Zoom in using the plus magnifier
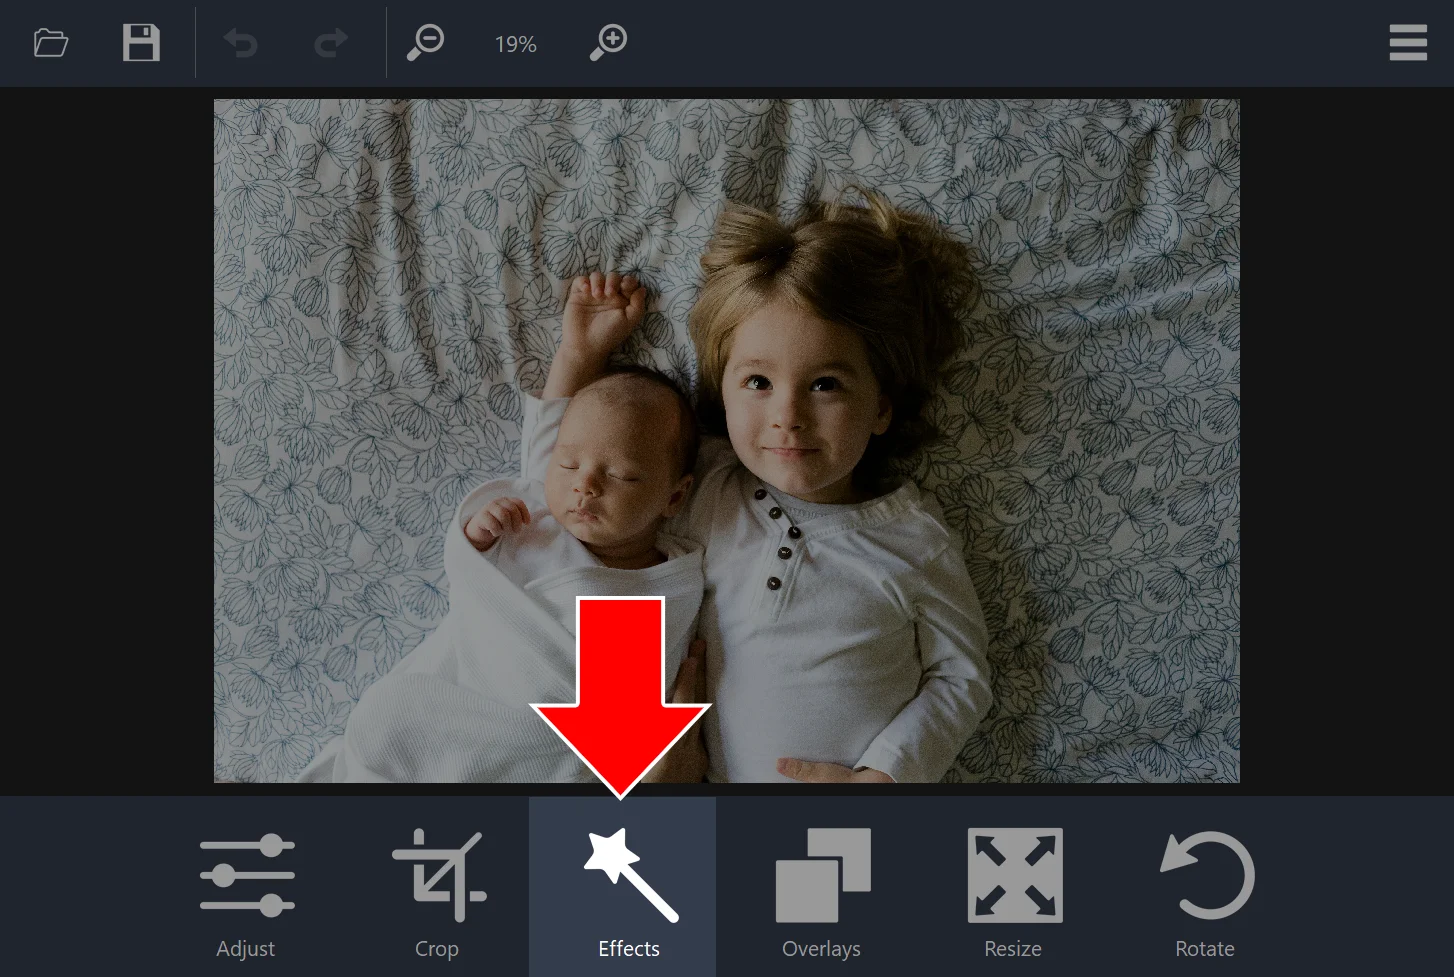 coord(608,43)
